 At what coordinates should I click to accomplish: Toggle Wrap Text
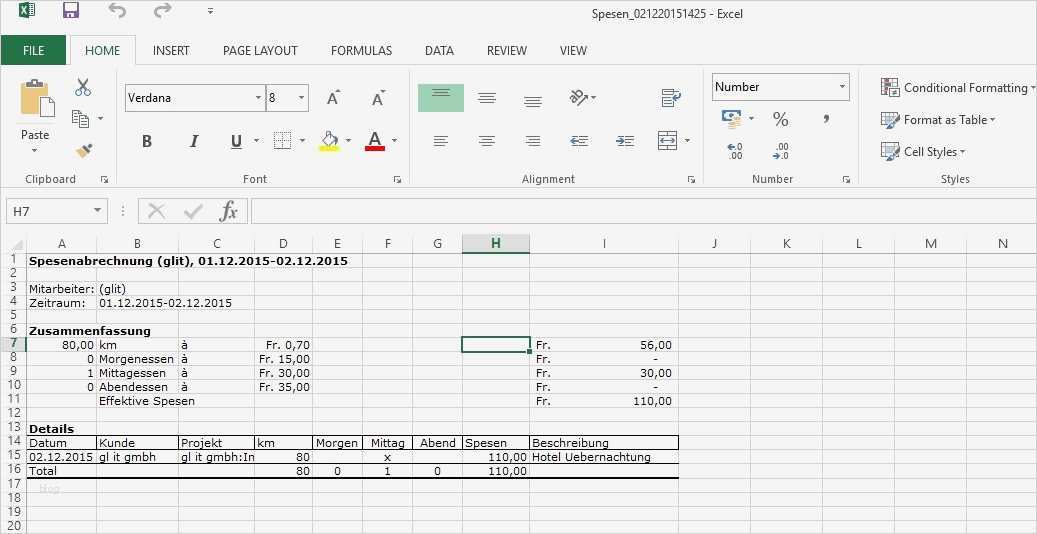tap(671, 98)
